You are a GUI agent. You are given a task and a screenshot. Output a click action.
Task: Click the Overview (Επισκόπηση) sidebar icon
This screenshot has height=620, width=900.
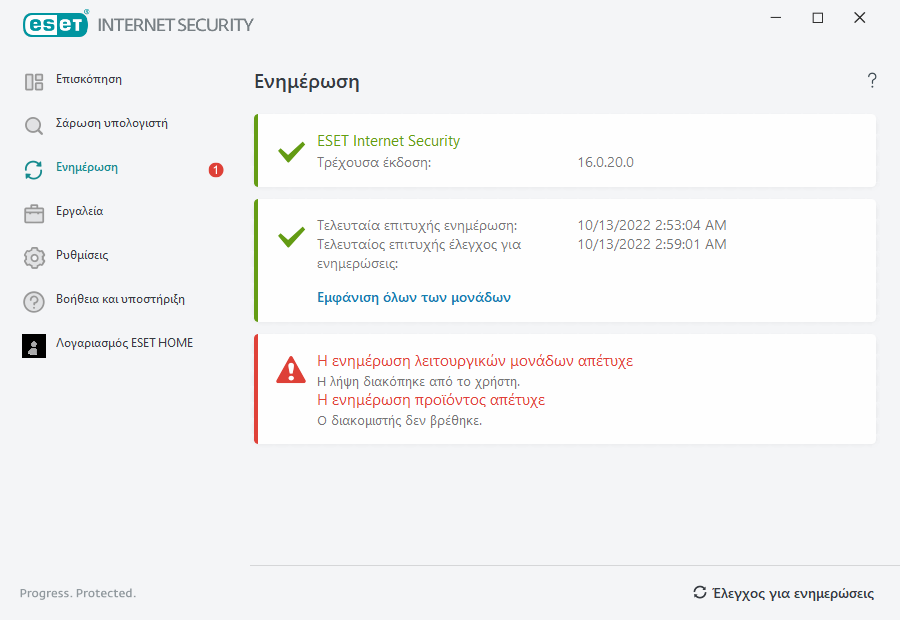click(34, 82)
